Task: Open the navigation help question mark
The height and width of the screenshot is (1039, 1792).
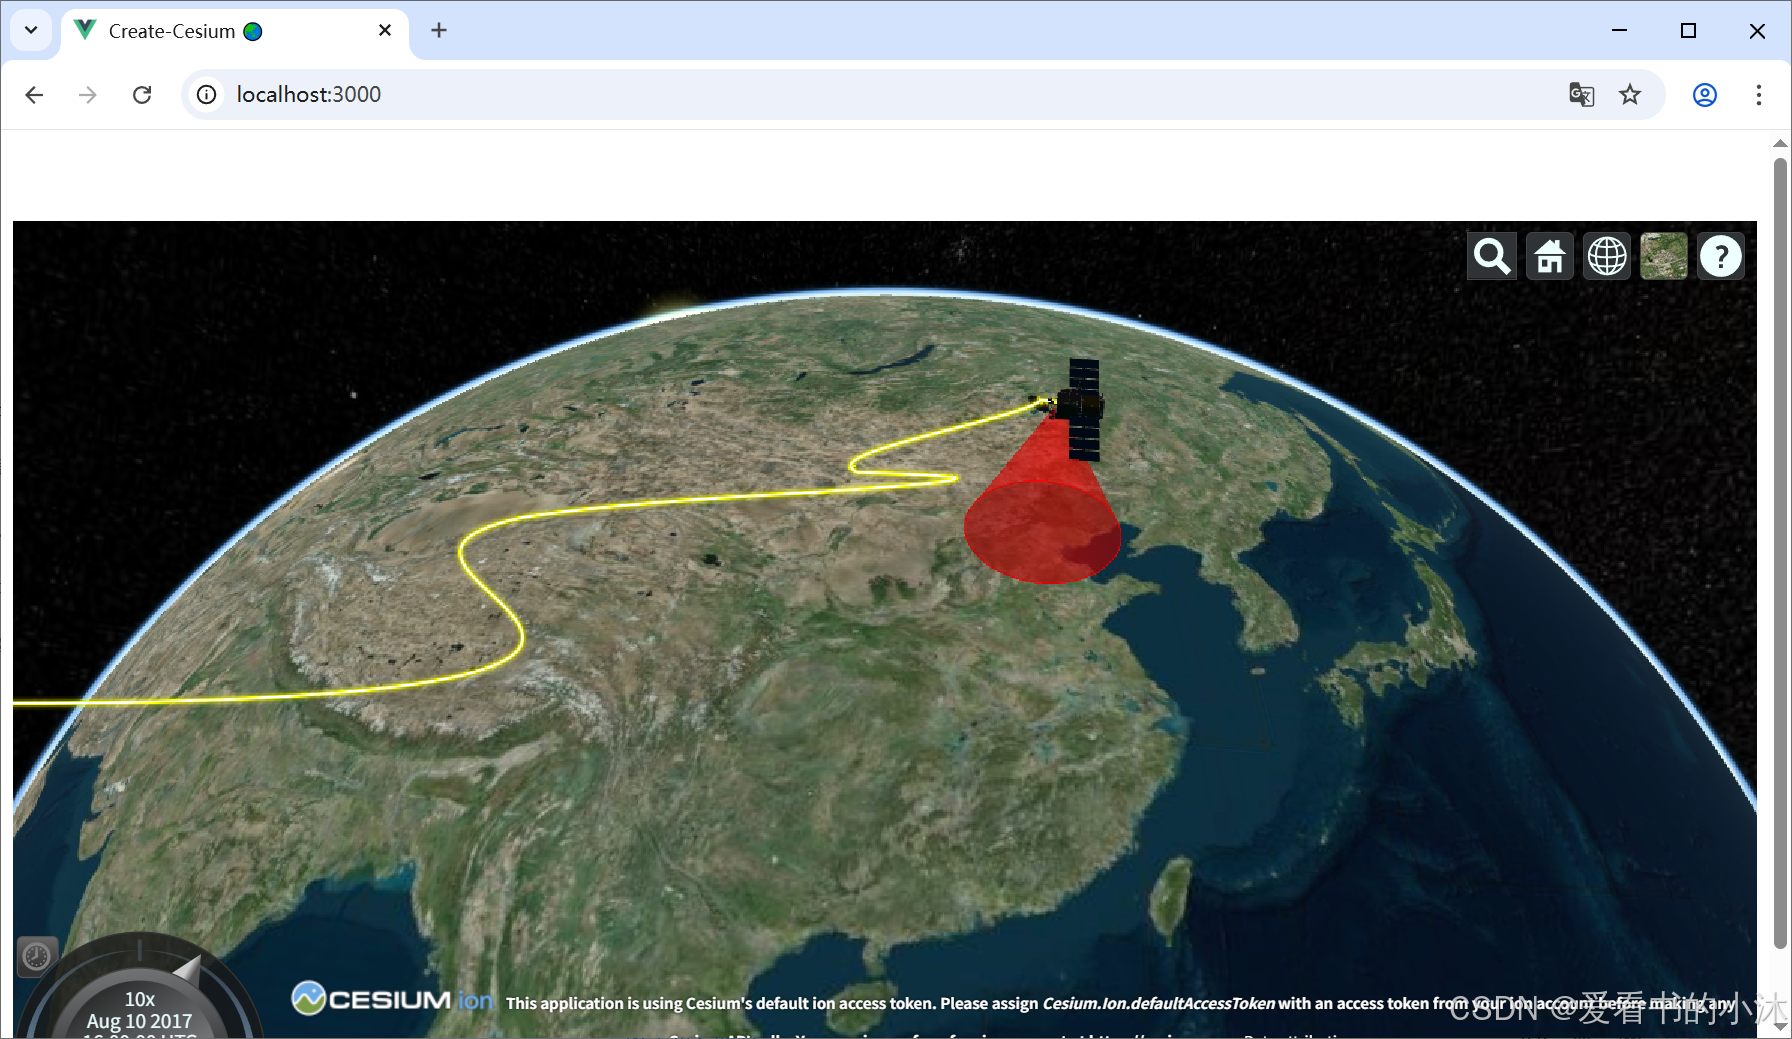Action: click(x=1721, y=256)
